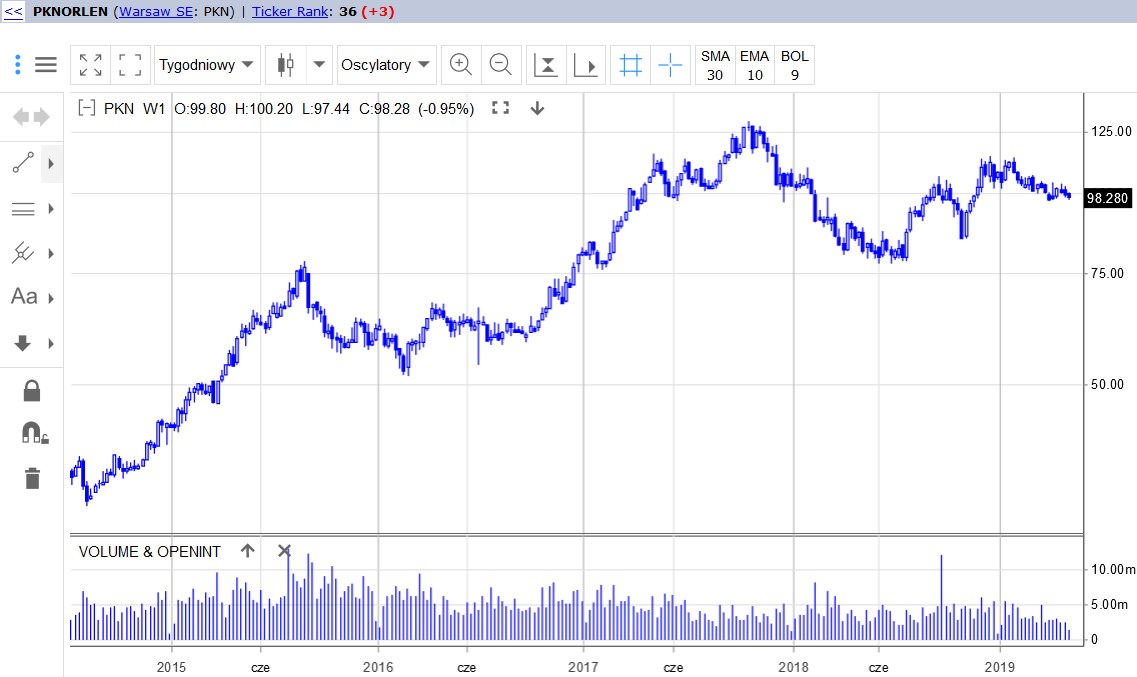Expand the chart type dropdown arrow

(319, 65)
